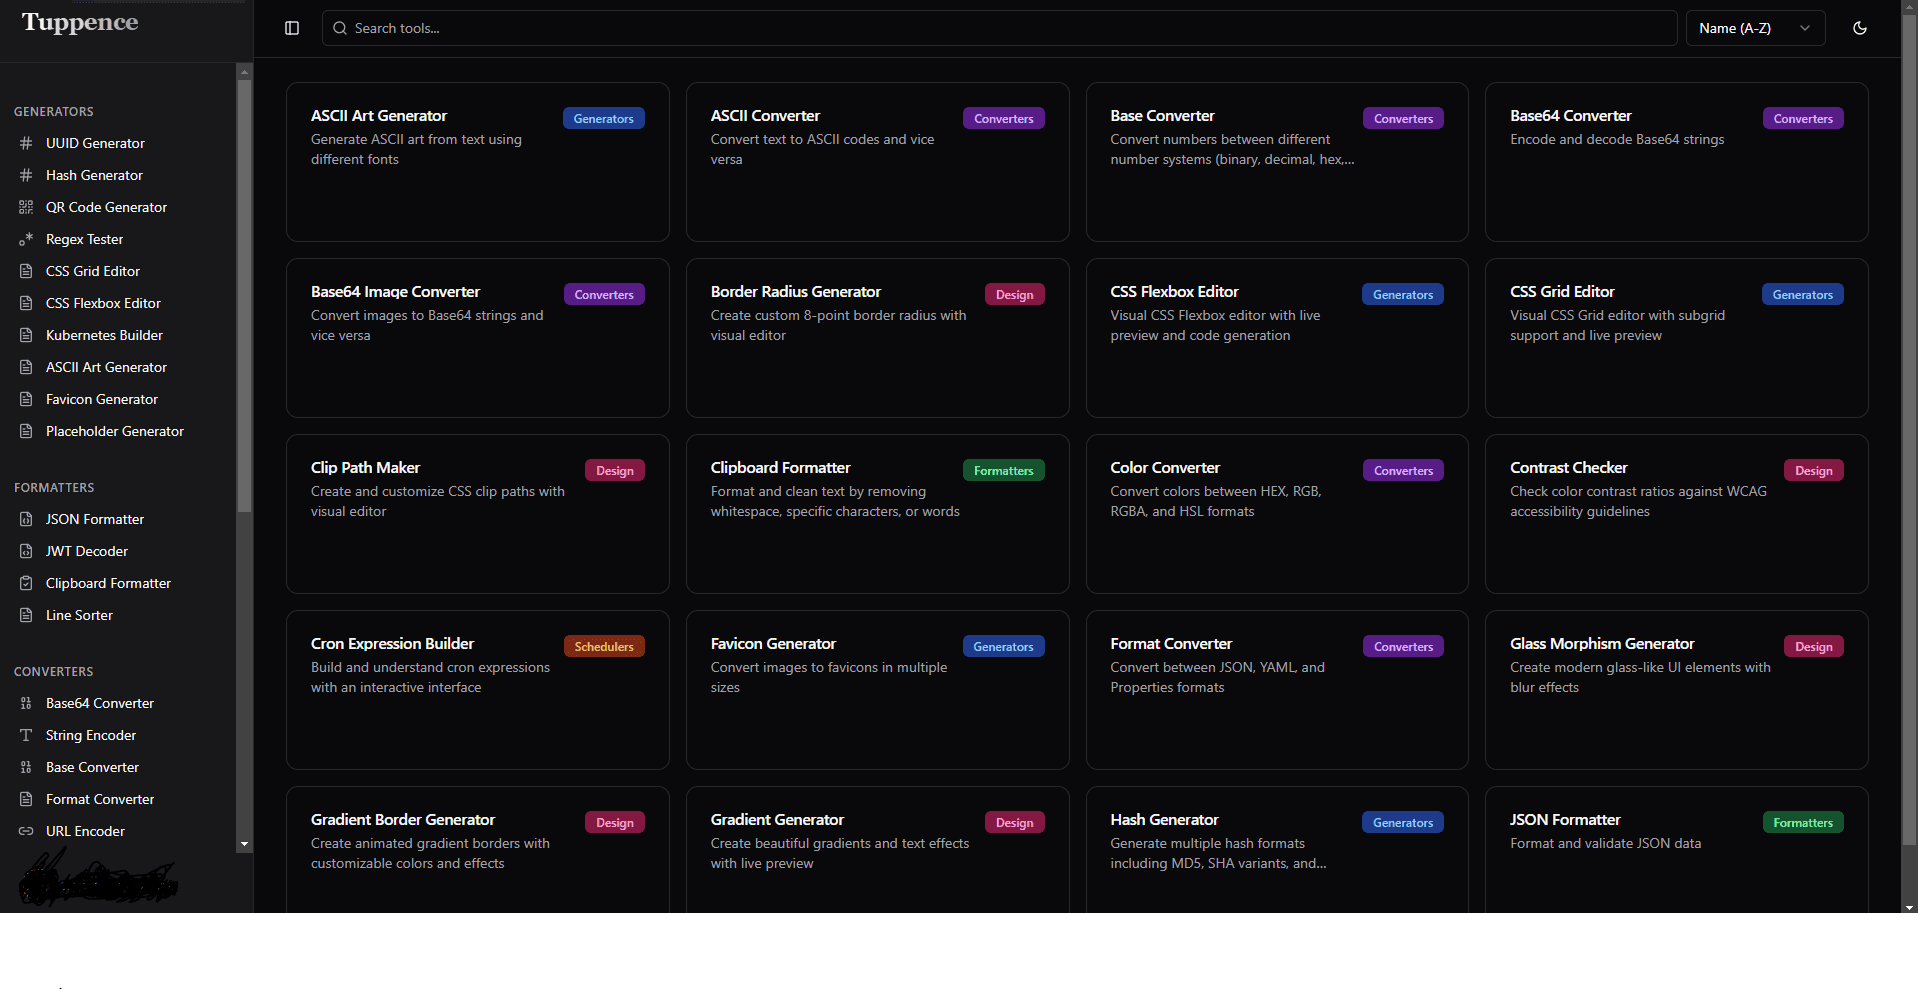Click the sidebar scroll down arrow
The height and width of the screenshot is (989, 1918).
click(244, 845)
